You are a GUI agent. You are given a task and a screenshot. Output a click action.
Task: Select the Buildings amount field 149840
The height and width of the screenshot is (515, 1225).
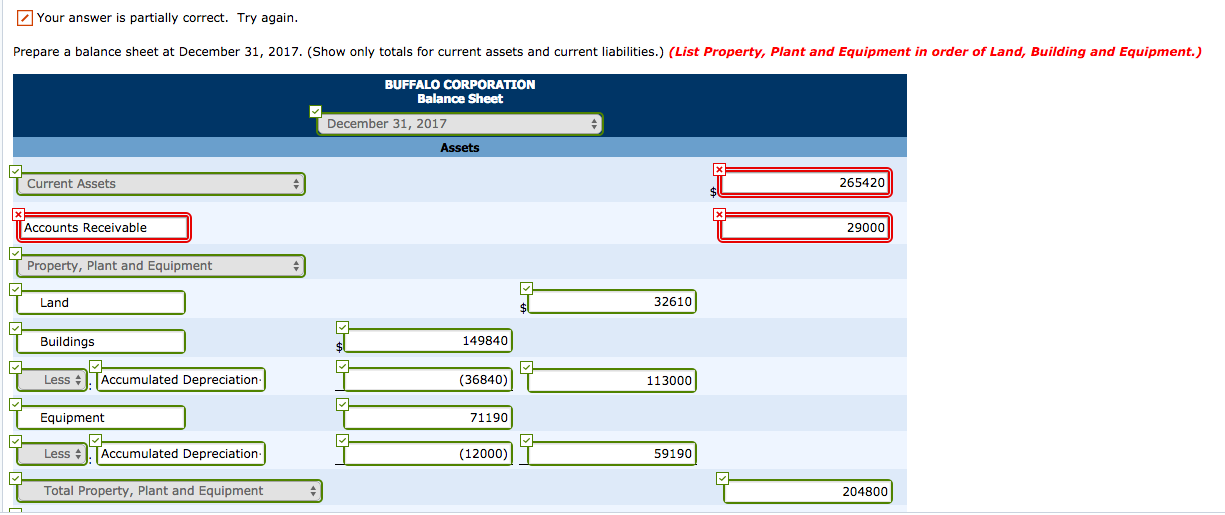point(428,341)
